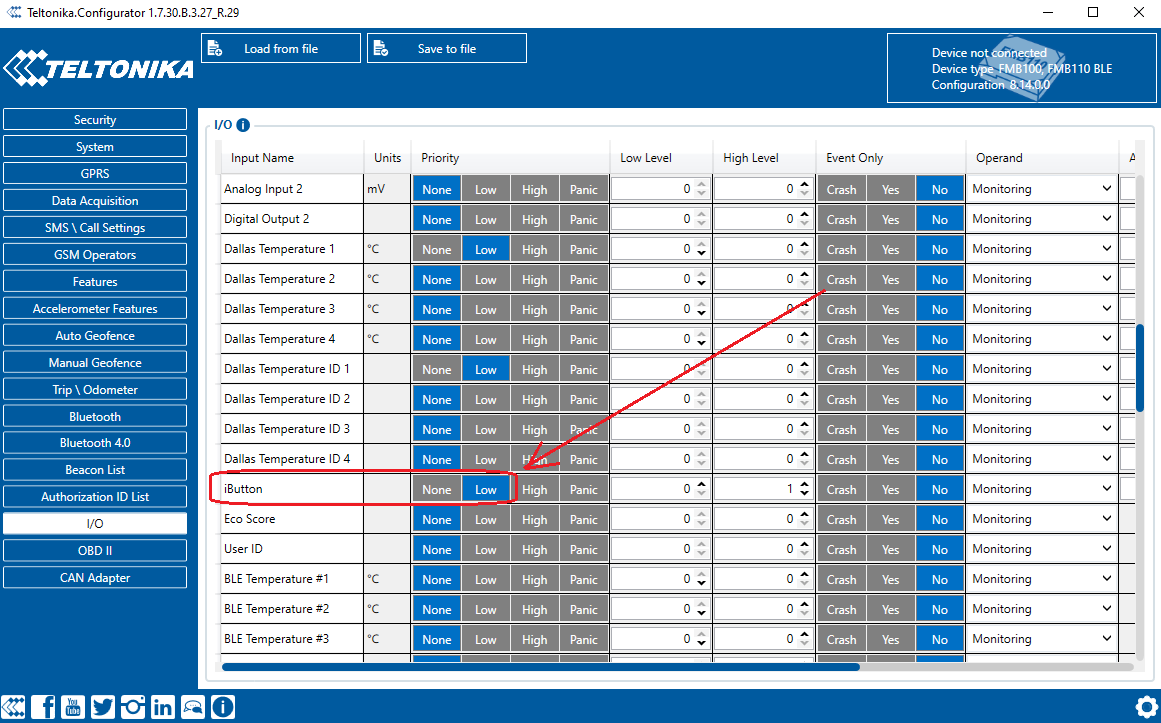Click the horizontal scrollbar under the I/O table
1161x723 pixels.
540,667
